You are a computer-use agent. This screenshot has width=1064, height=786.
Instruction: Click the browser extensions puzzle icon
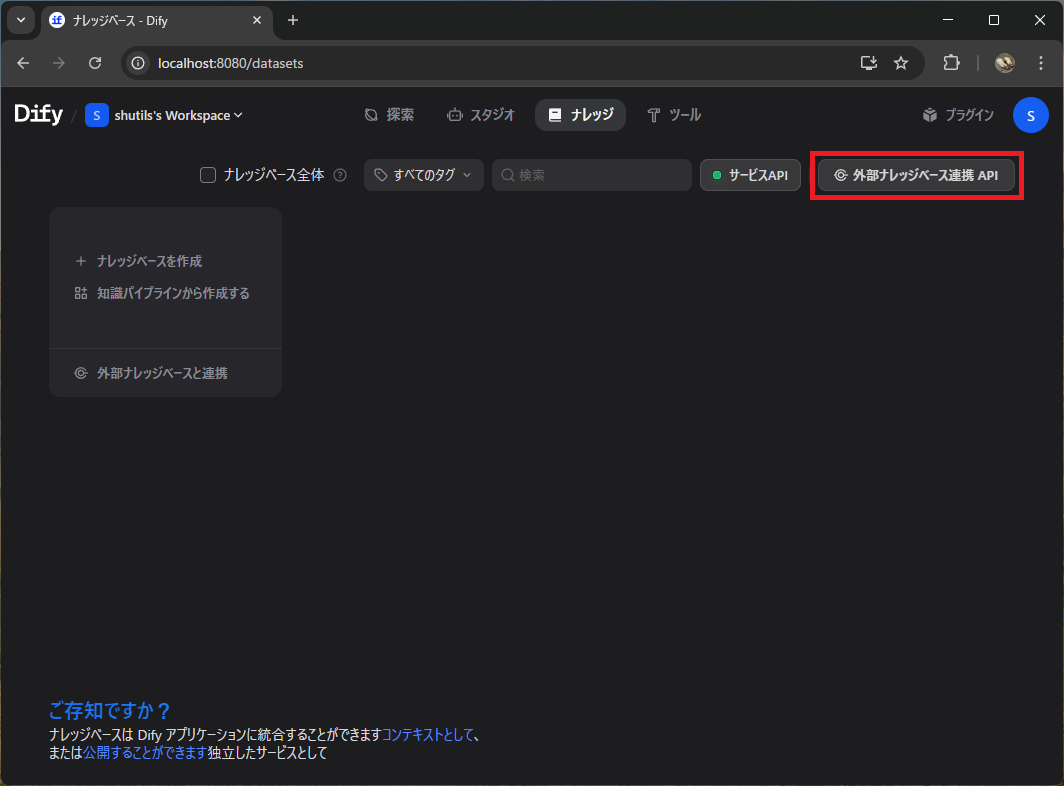click(951, 63)
